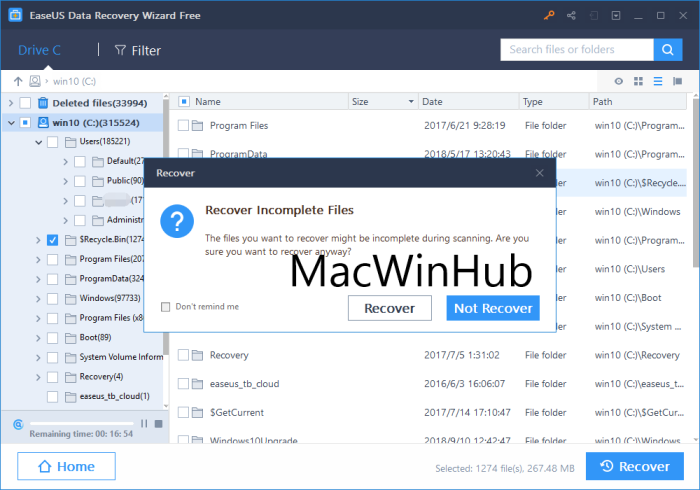Click the scanning spinner icon
Viewport: 700px width, 490px height.
(18, 424)
